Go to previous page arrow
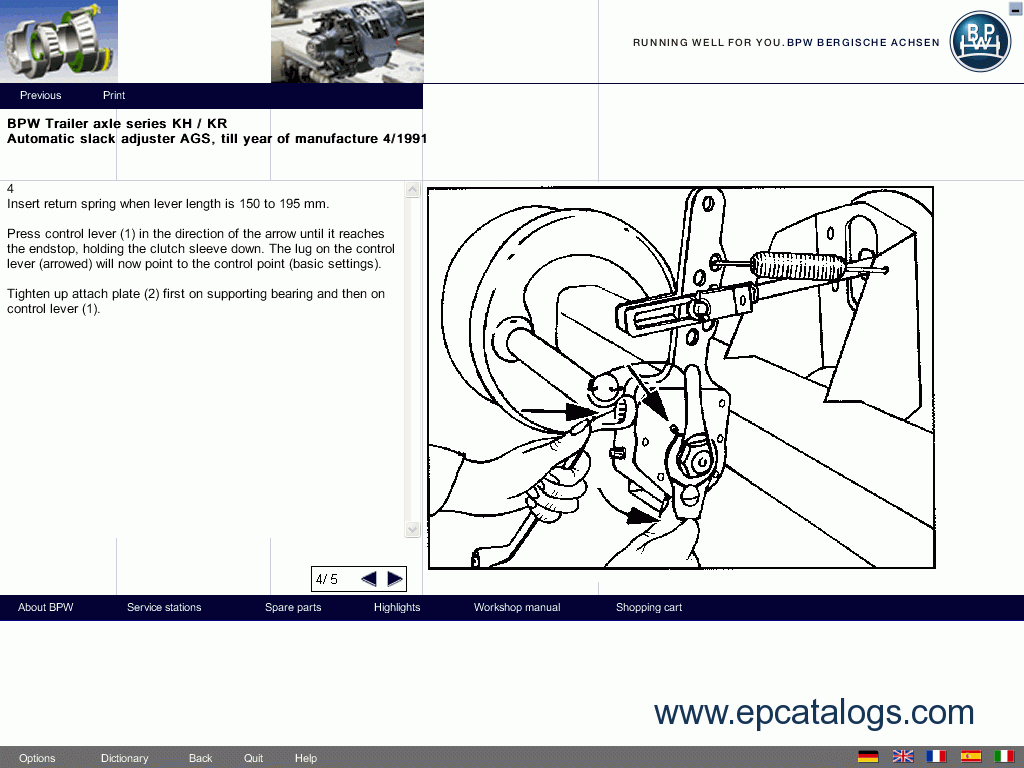The height and width of the screenshot is (768, 1024). (369, 579)
